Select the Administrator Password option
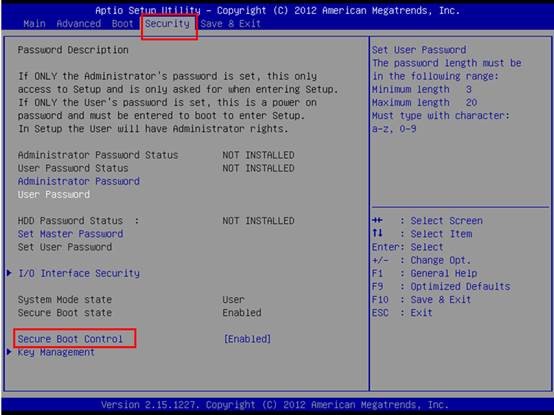 79,181
